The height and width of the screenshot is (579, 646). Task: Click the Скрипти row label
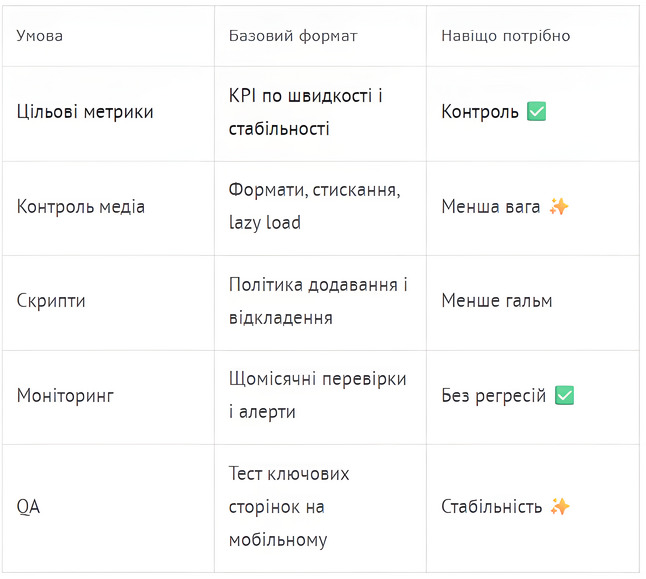point(52,301)
